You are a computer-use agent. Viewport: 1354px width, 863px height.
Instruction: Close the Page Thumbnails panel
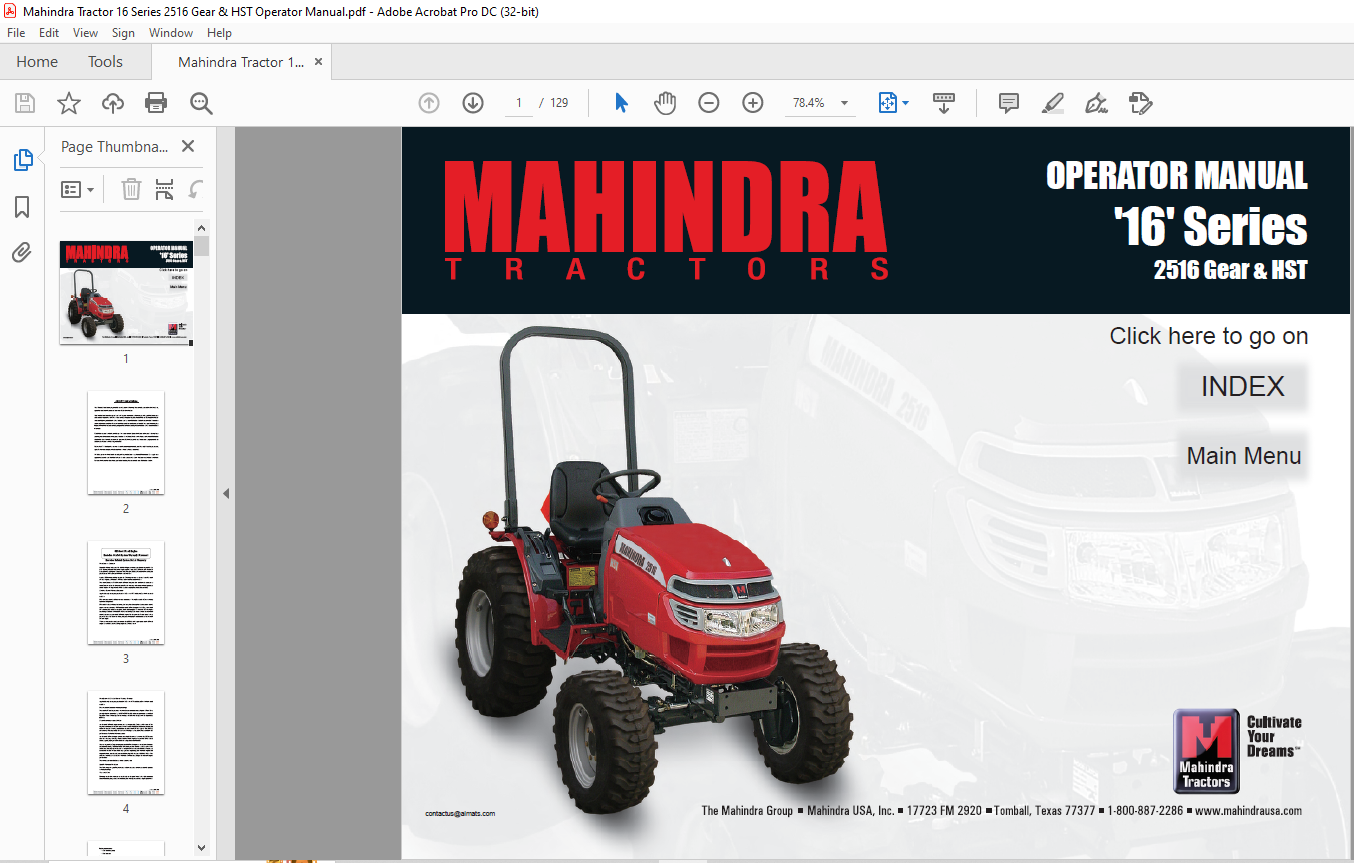pos(187,146)
